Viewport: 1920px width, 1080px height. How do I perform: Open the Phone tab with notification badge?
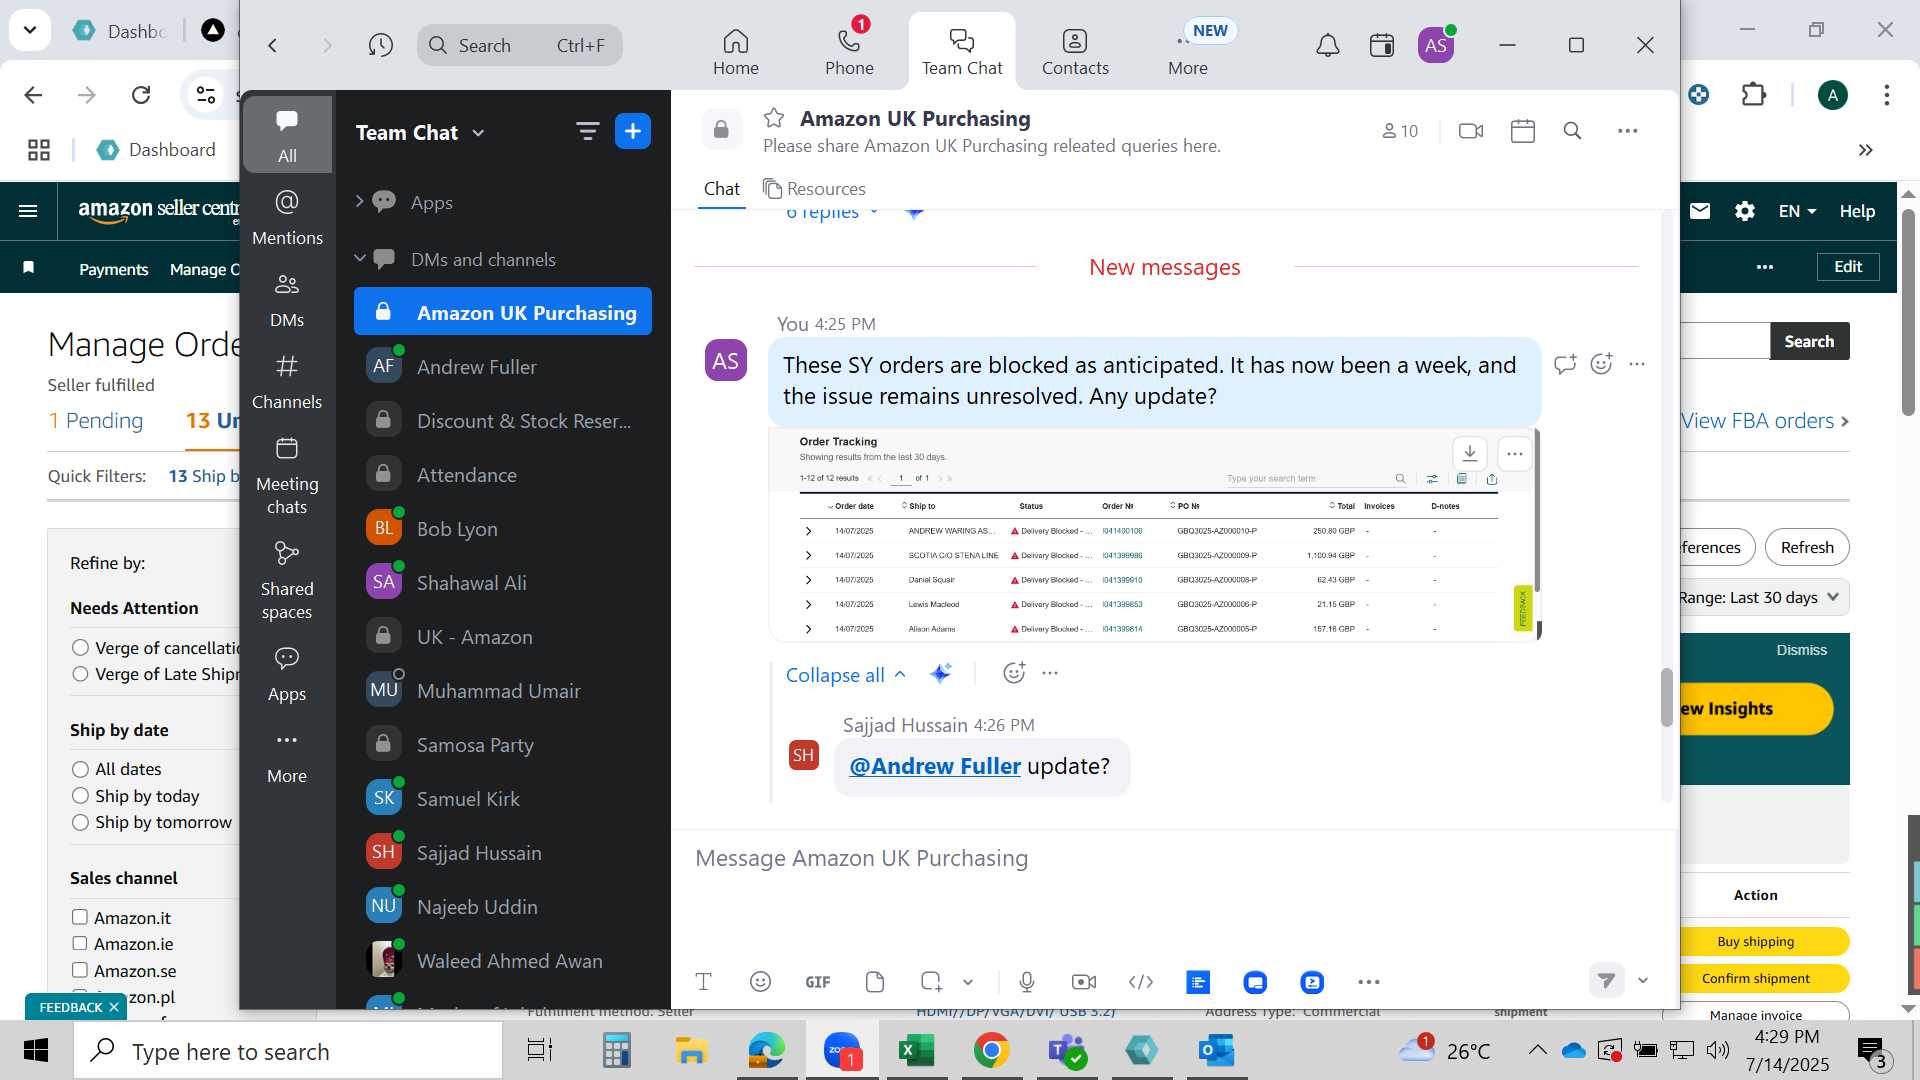[849, 49]
